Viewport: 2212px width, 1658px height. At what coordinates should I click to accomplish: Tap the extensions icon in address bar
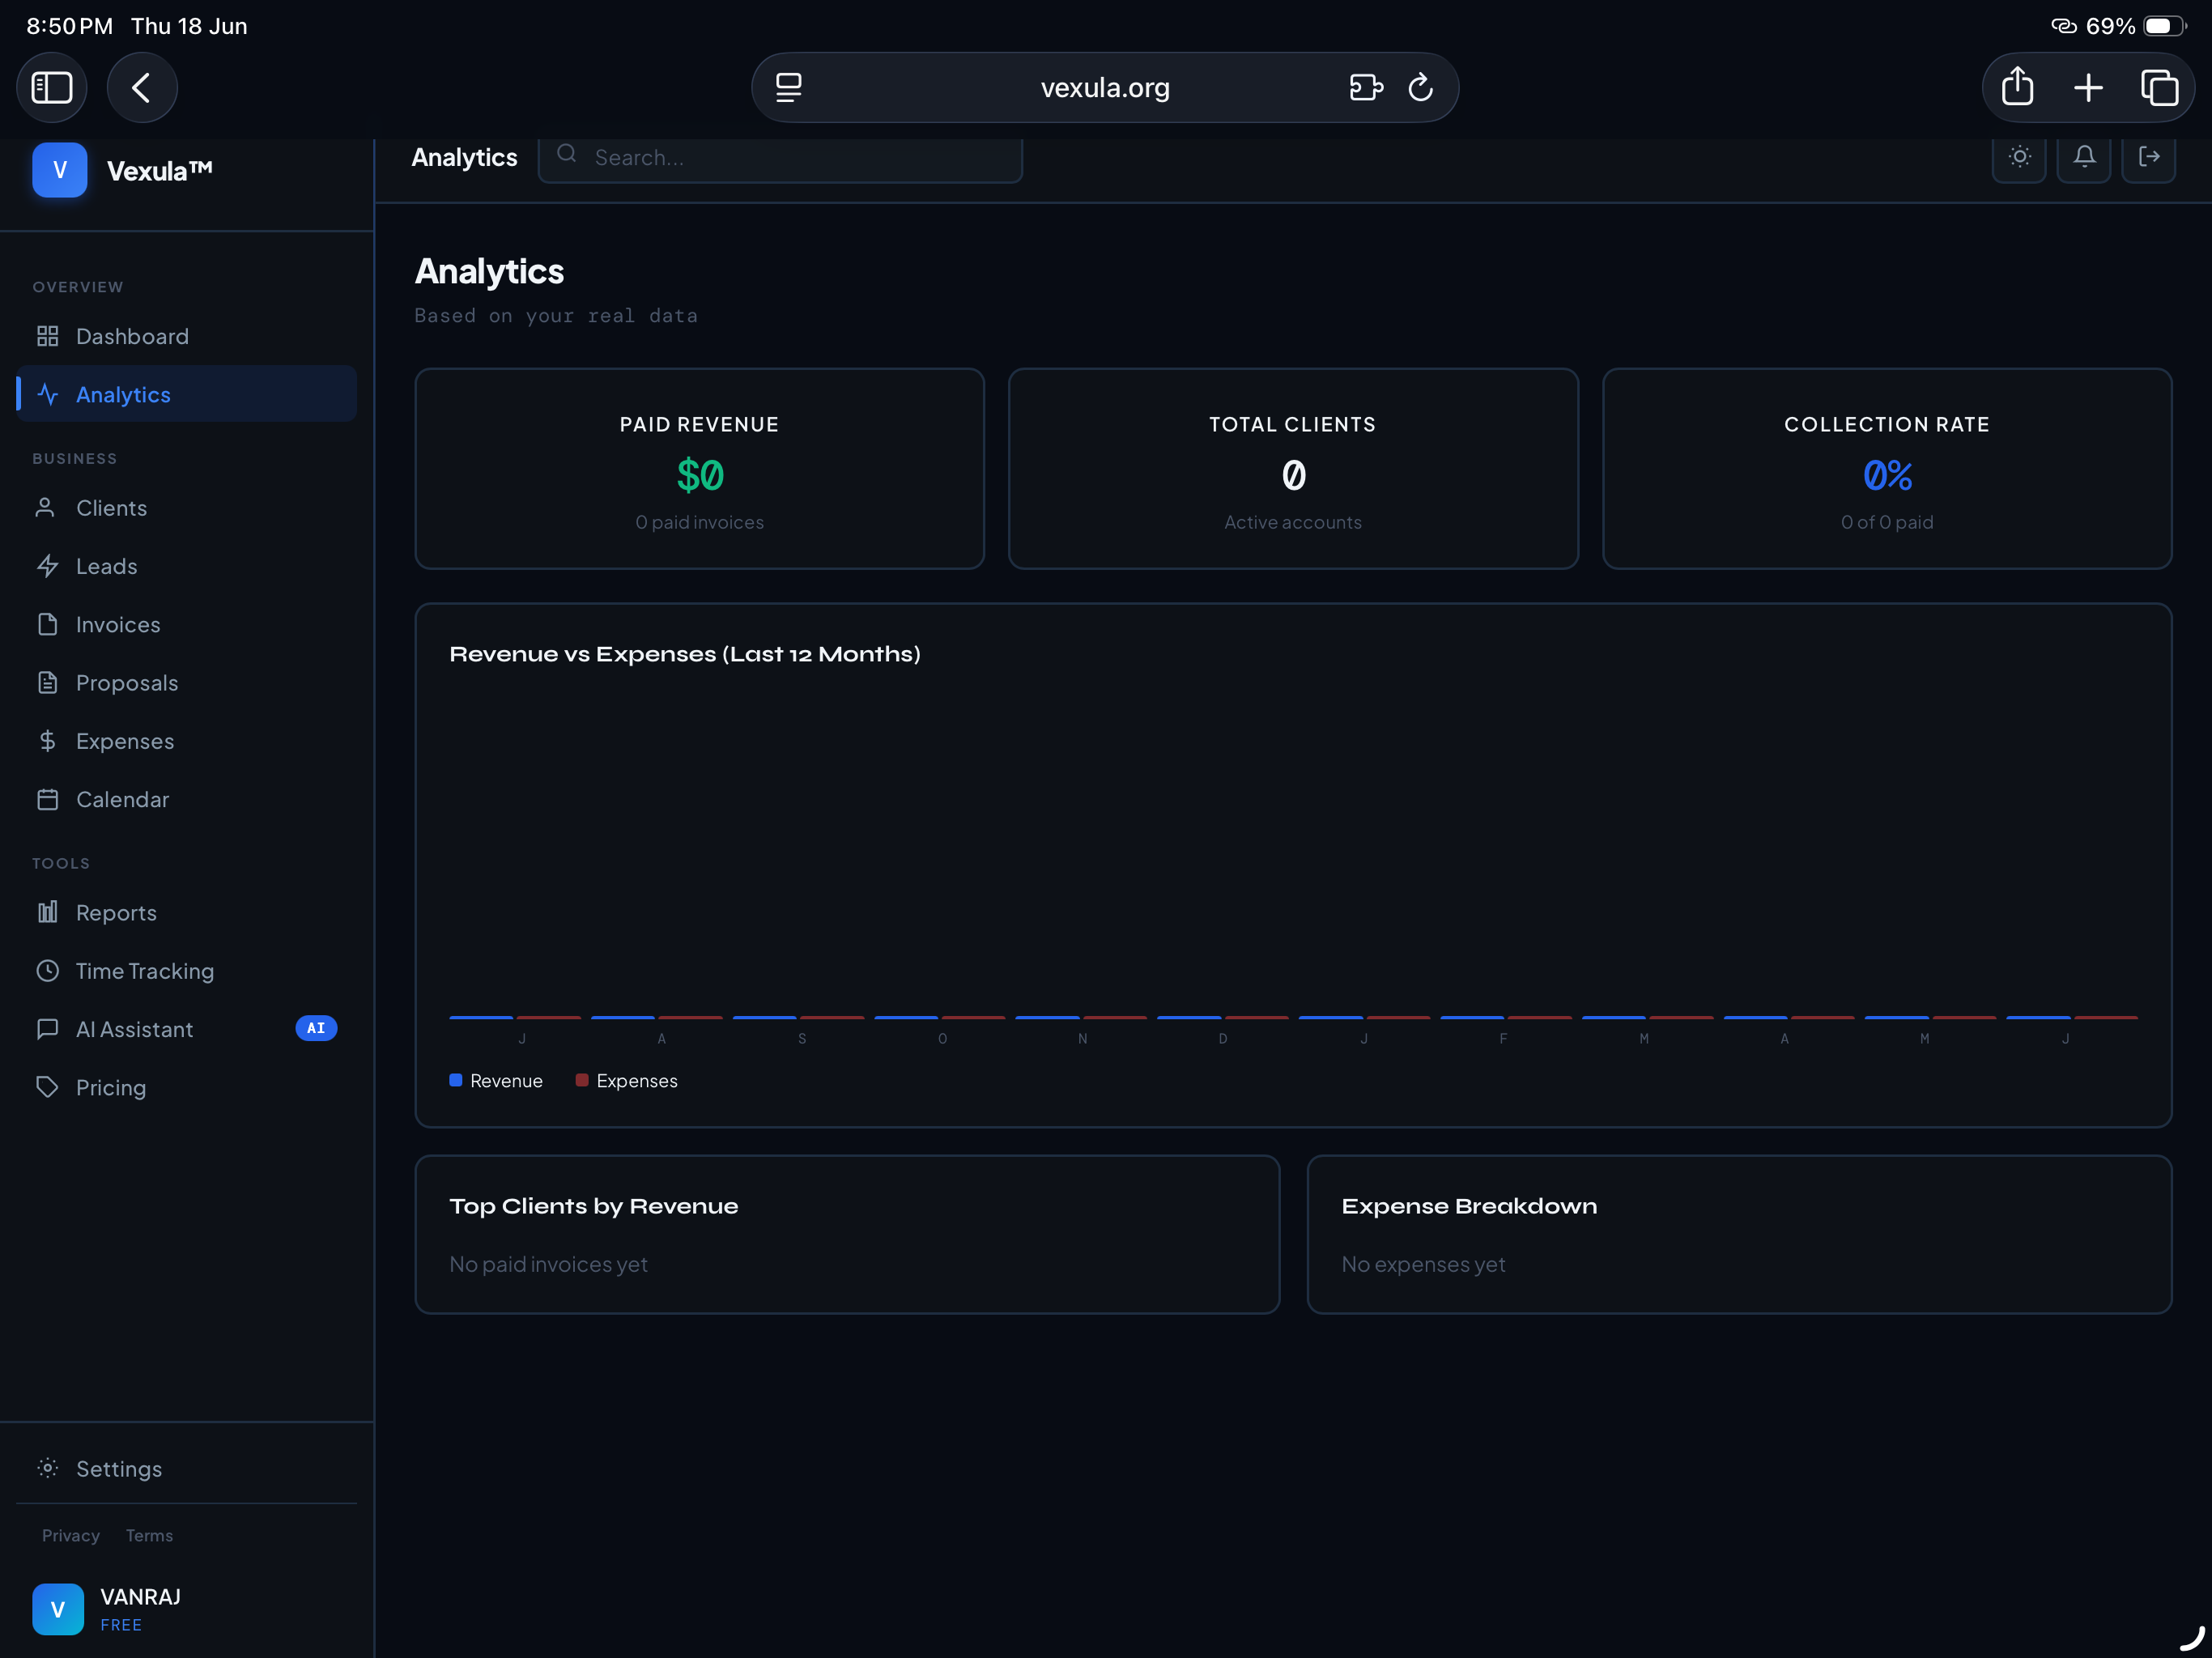tap(1366, 88)
